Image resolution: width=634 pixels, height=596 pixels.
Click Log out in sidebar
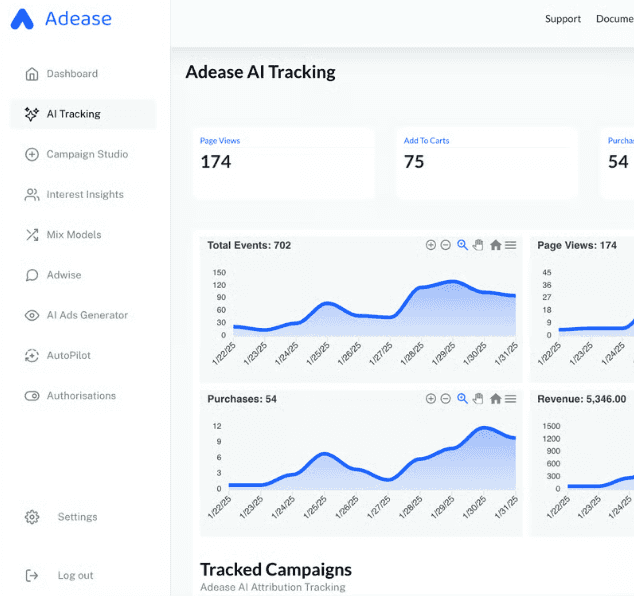75,575
